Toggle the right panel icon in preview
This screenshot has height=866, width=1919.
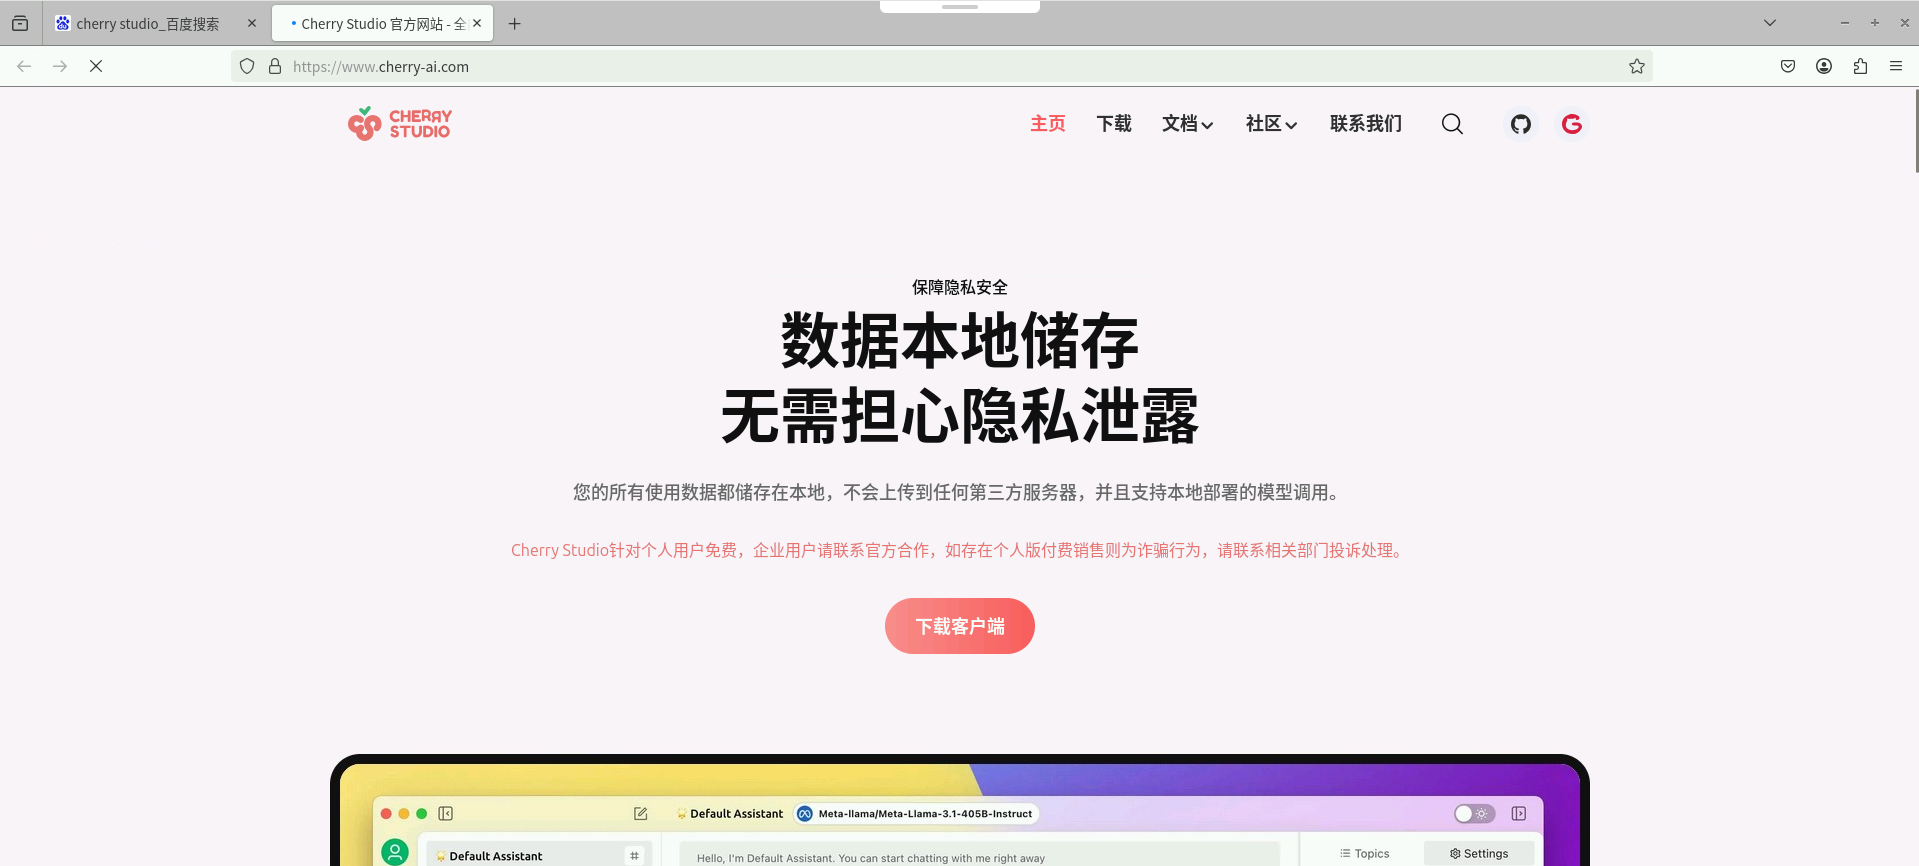[1519, 814]
